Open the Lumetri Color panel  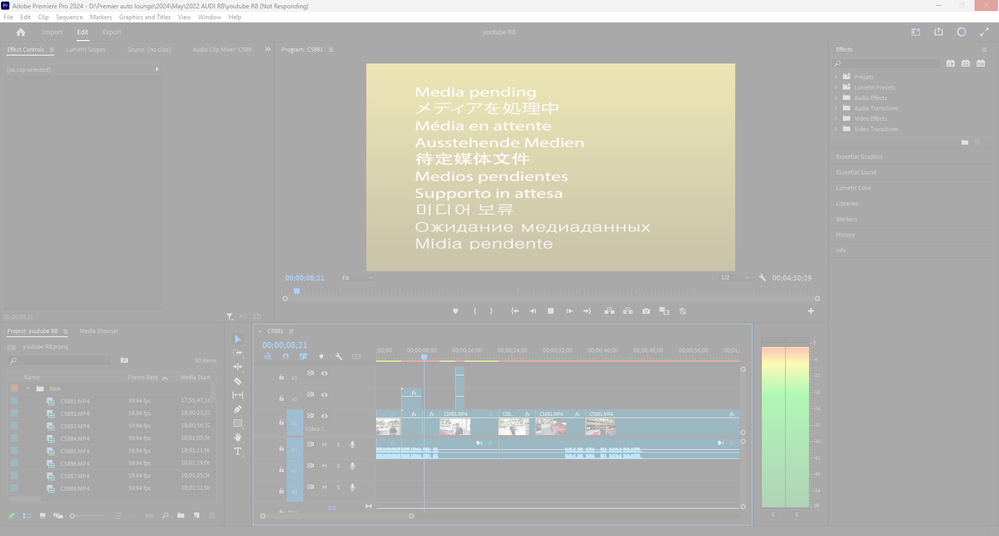pos(853,187)
